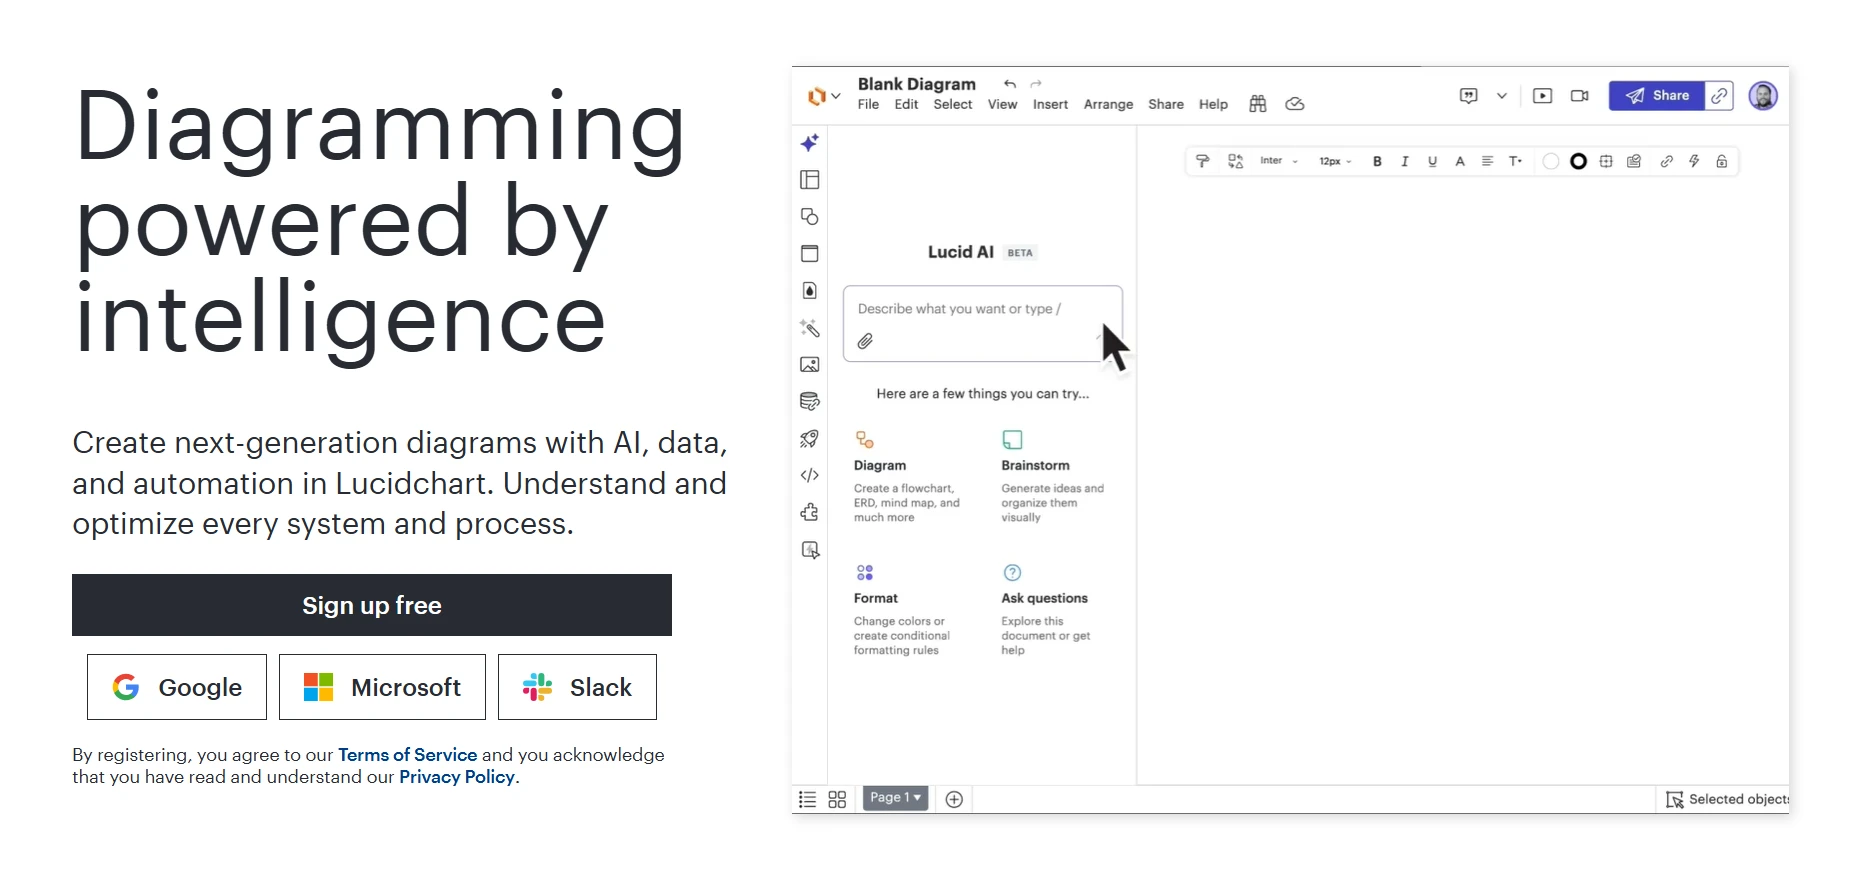Screen dimensions: 1858x889
Task: Open the user profile avatar
Action: (x=1763, y=96)
